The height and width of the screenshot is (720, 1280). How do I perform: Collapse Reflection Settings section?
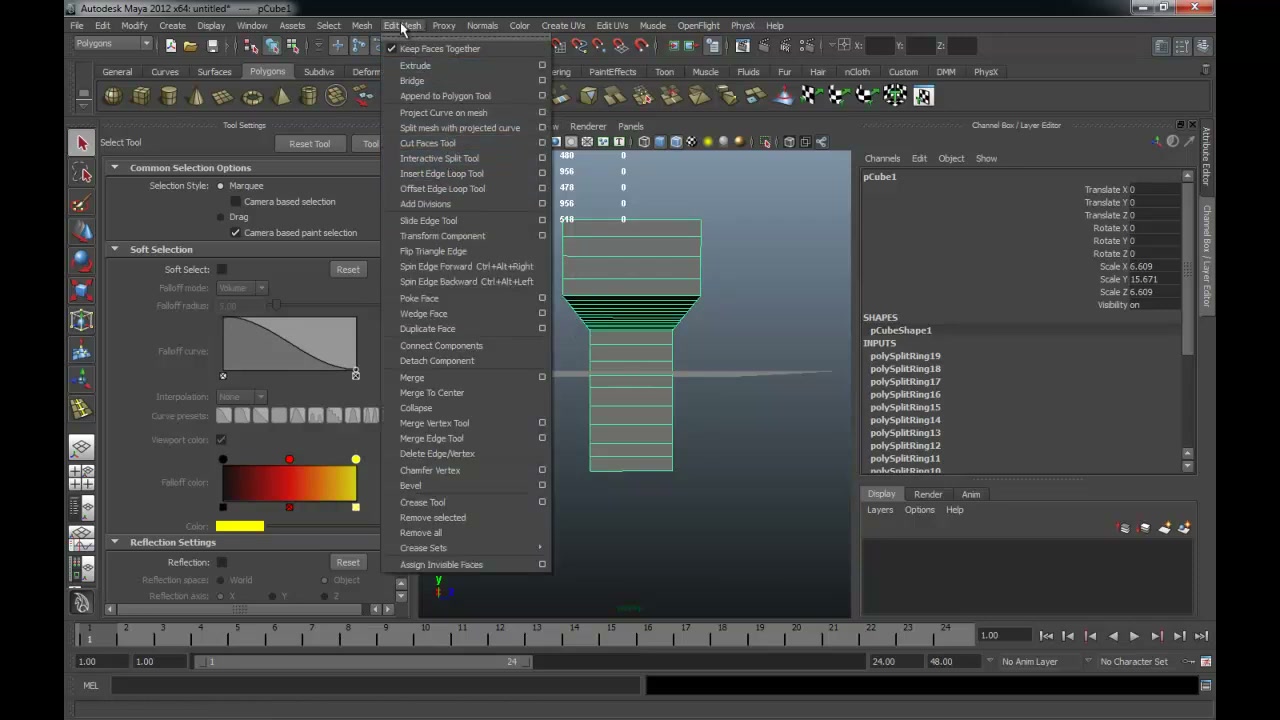coord(114,542)
